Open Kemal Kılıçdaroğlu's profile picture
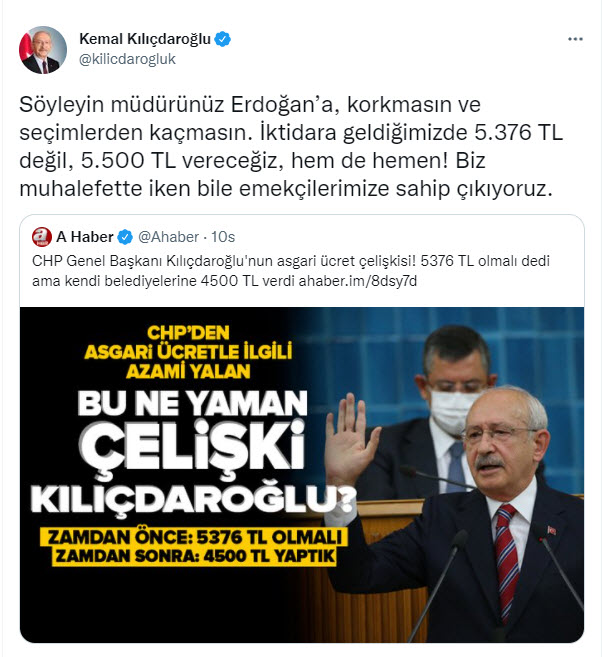Screen dimensions: 602x657 pyautogui.click(x=43, y=50)
